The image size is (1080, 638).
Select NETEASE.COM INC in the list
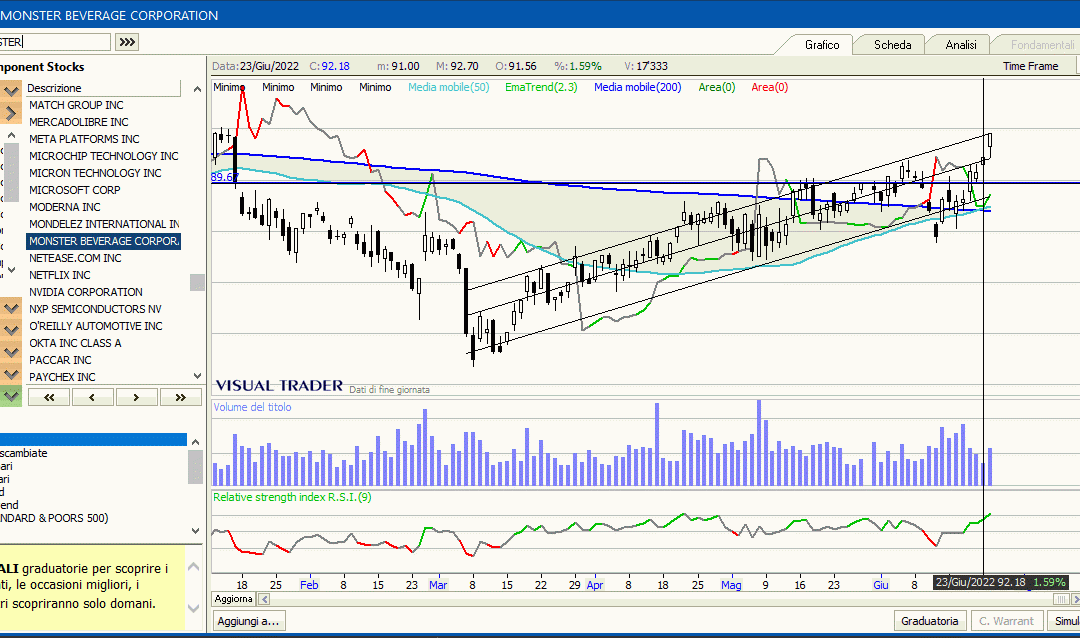point(103,258)
